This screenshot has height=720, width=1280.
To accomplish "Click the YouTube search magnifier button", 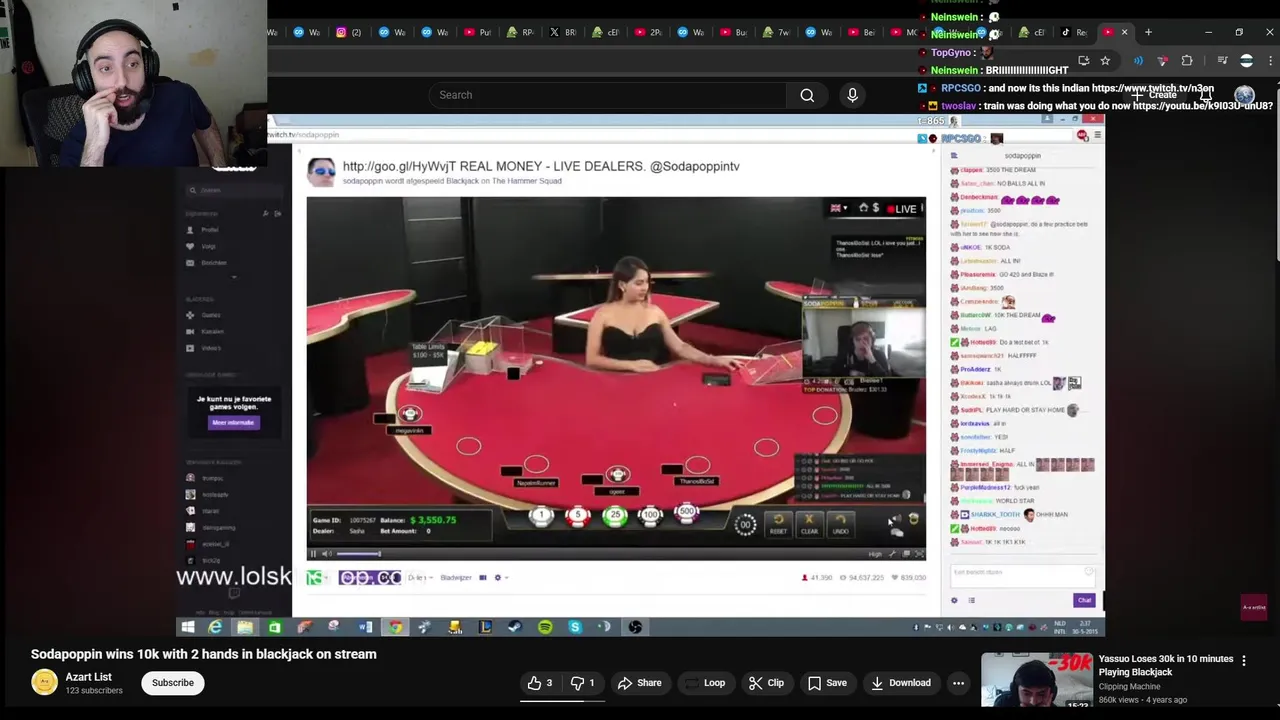I will click(807, 95).
